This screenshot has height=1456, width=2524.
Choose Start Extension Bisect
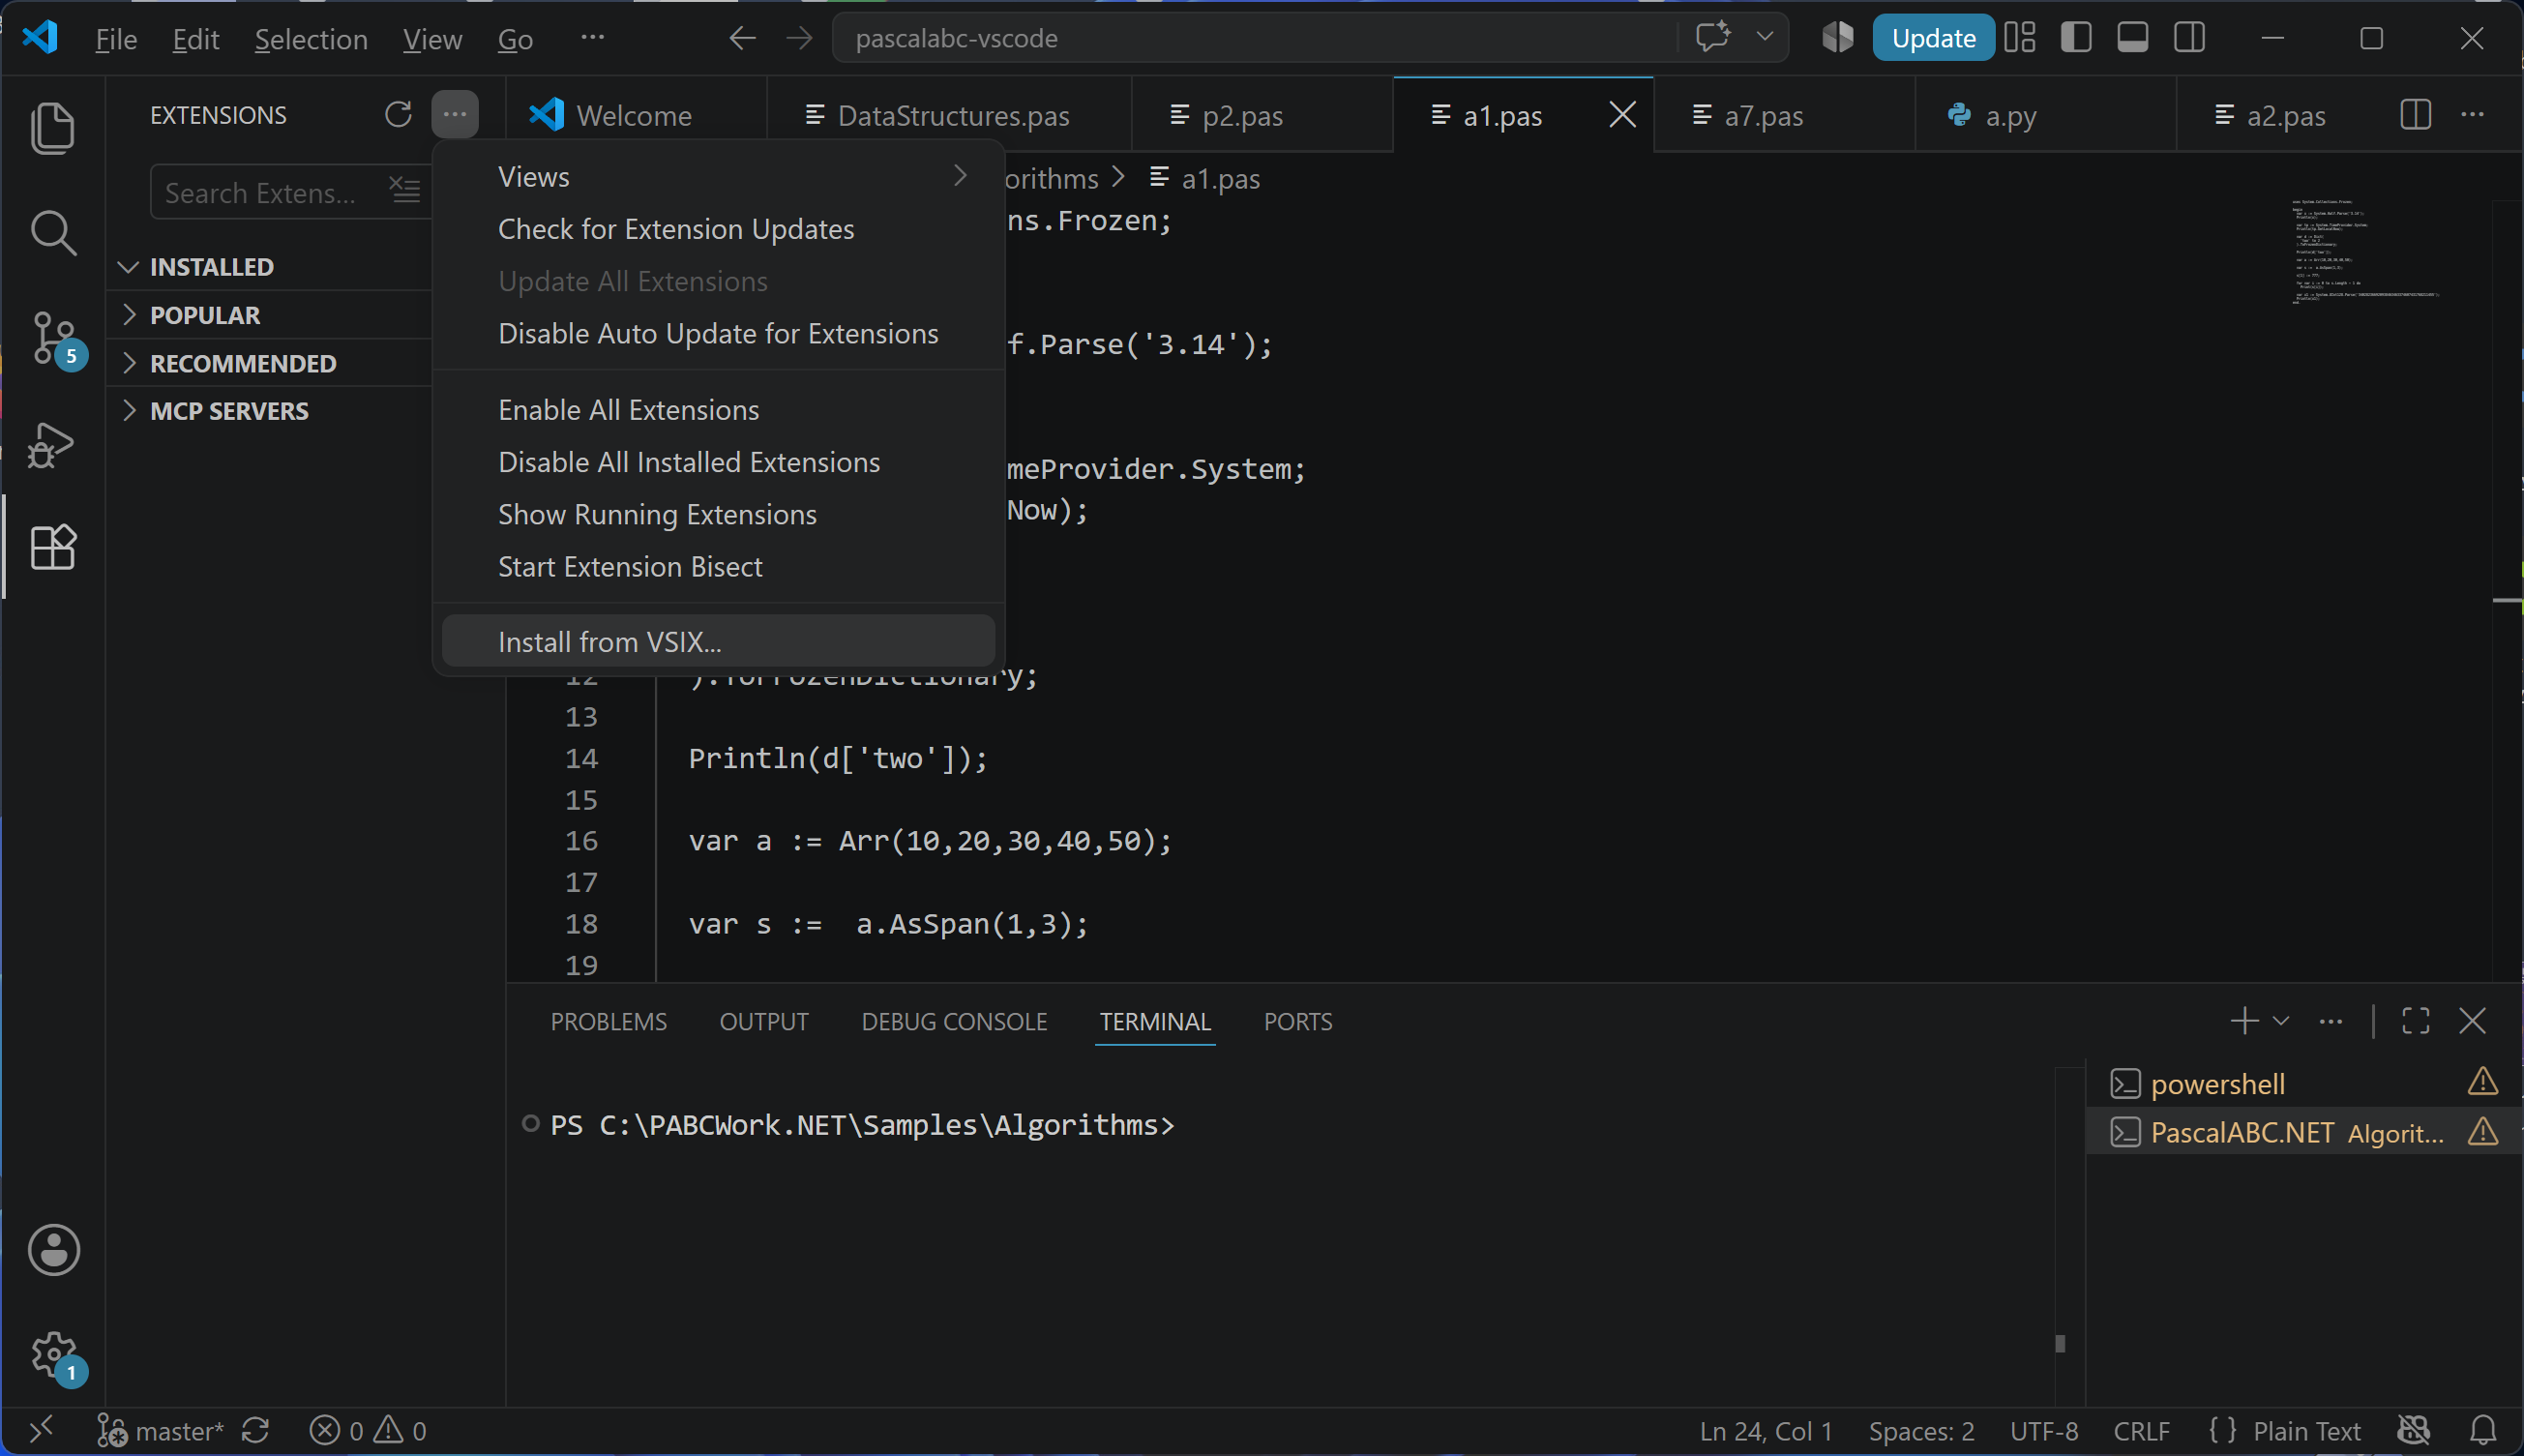718,566
